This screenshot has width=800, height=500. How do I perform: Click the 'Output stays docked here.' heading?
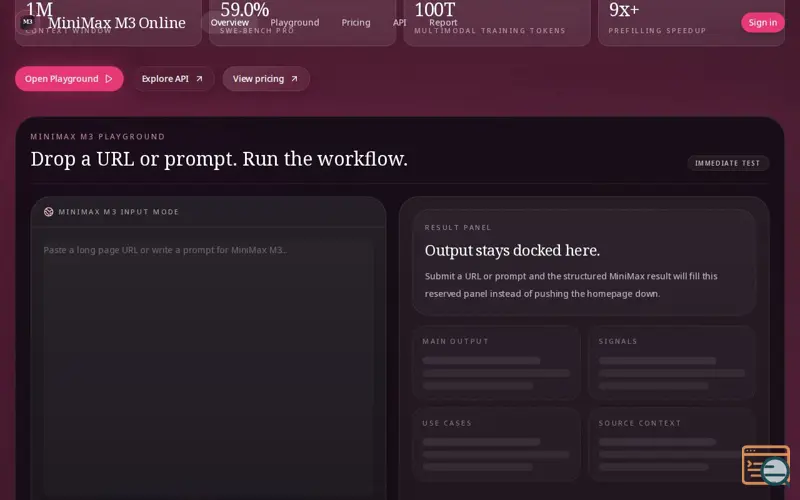[512, 251]
